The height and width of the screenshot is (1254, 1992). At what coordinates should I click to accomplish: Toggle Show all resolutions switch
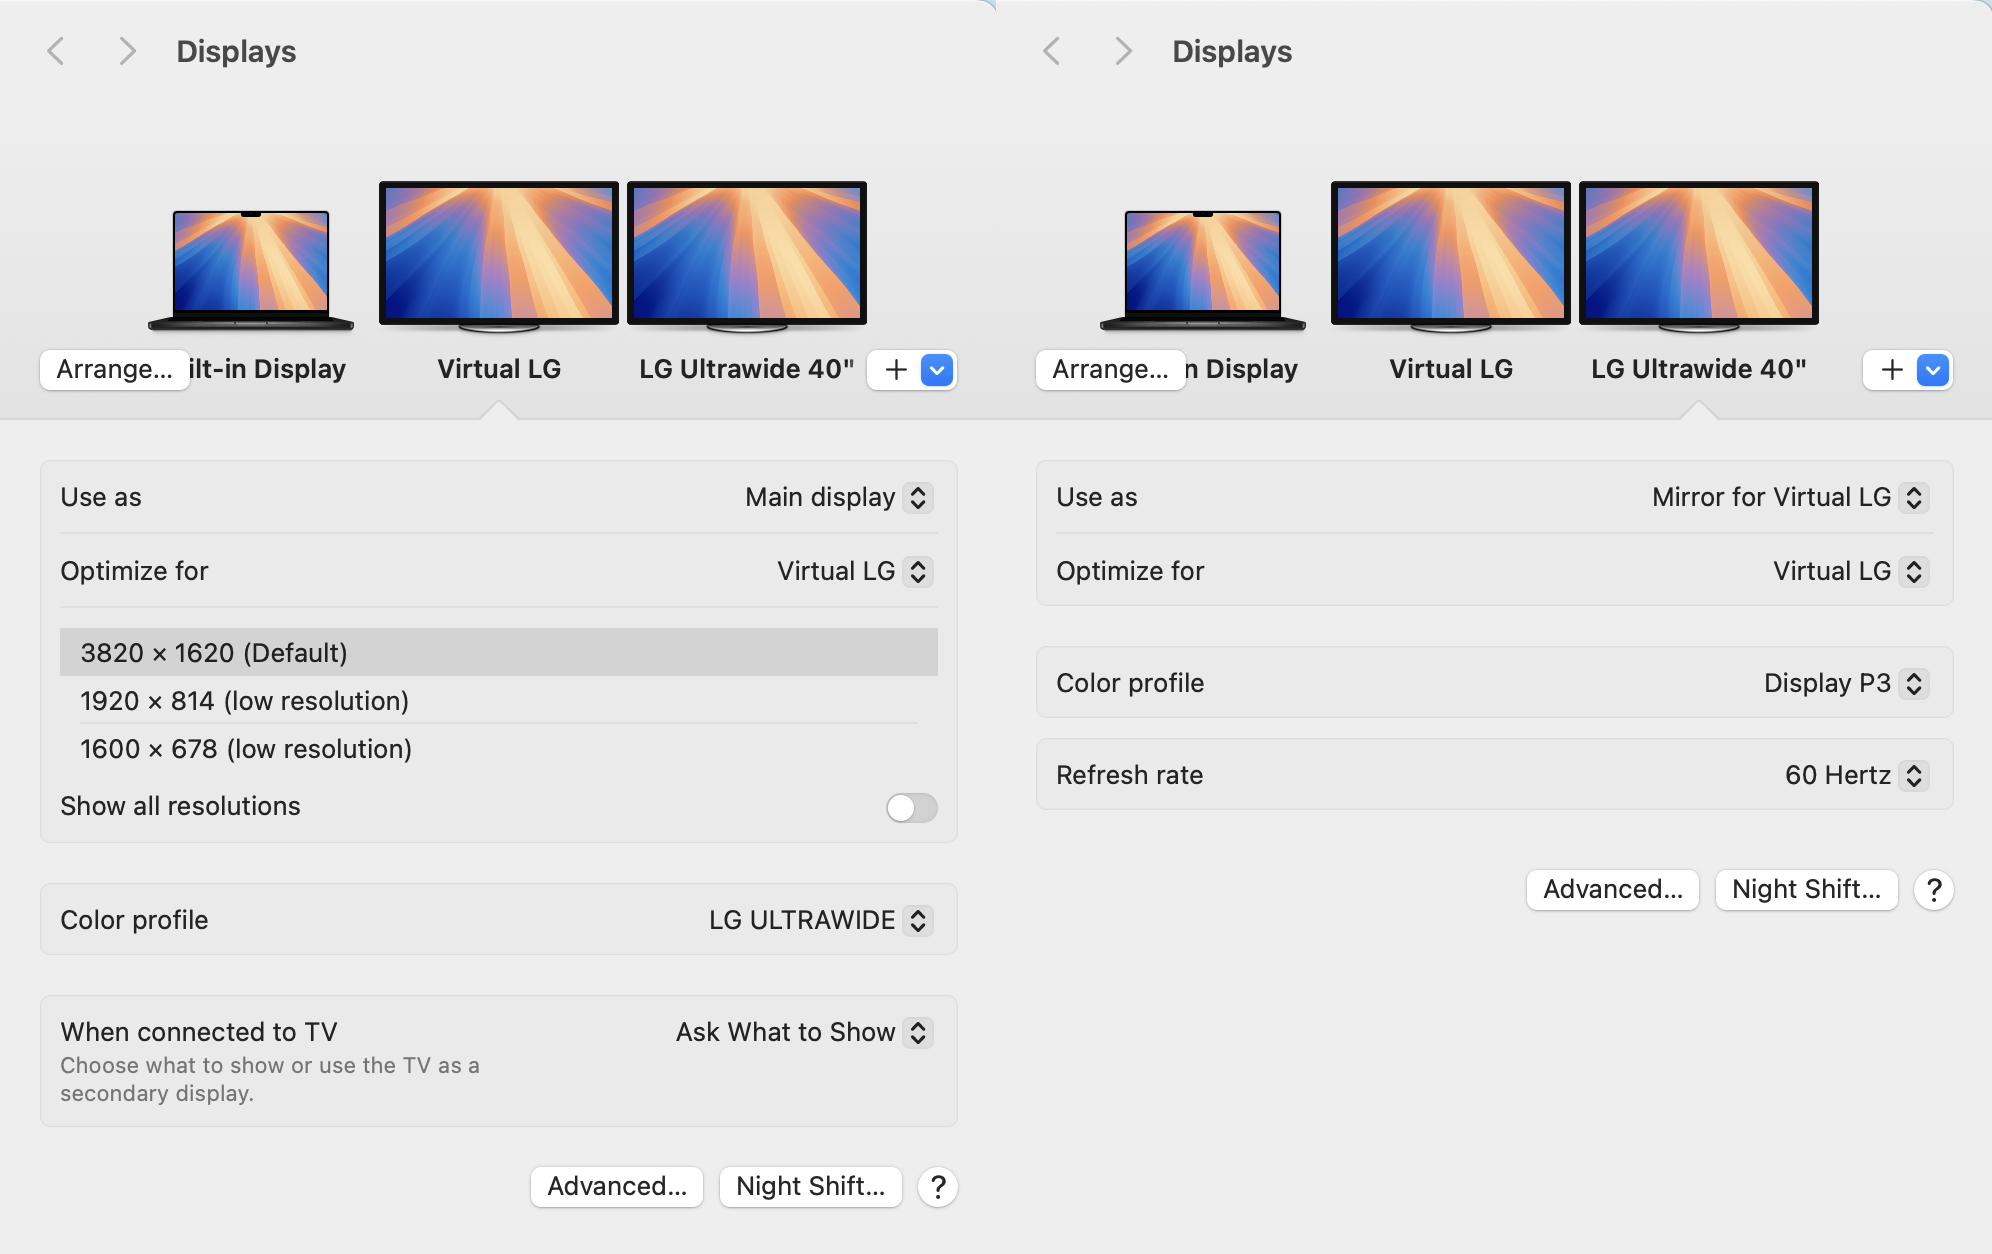pos(911,808)
